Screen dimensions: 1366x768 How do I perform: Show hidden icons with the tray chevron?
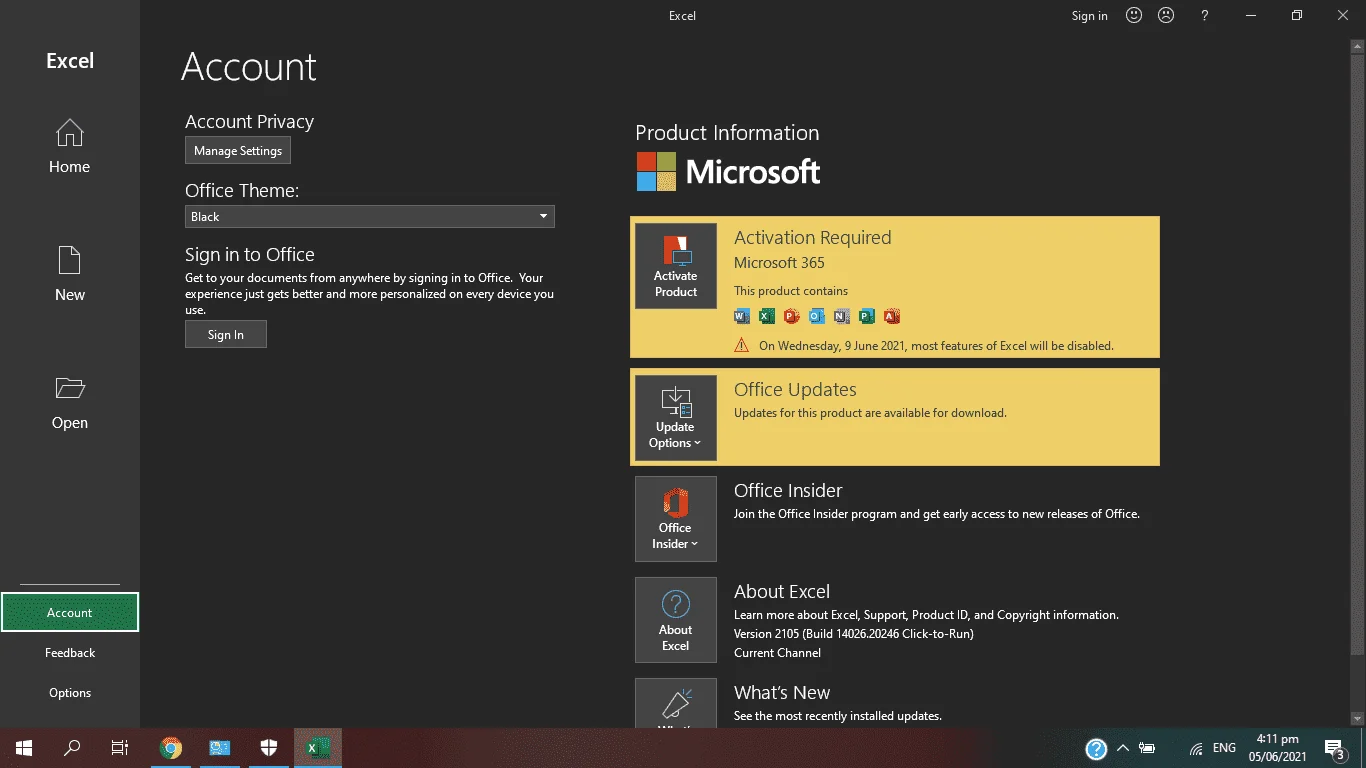click(x=1123, y=748)
